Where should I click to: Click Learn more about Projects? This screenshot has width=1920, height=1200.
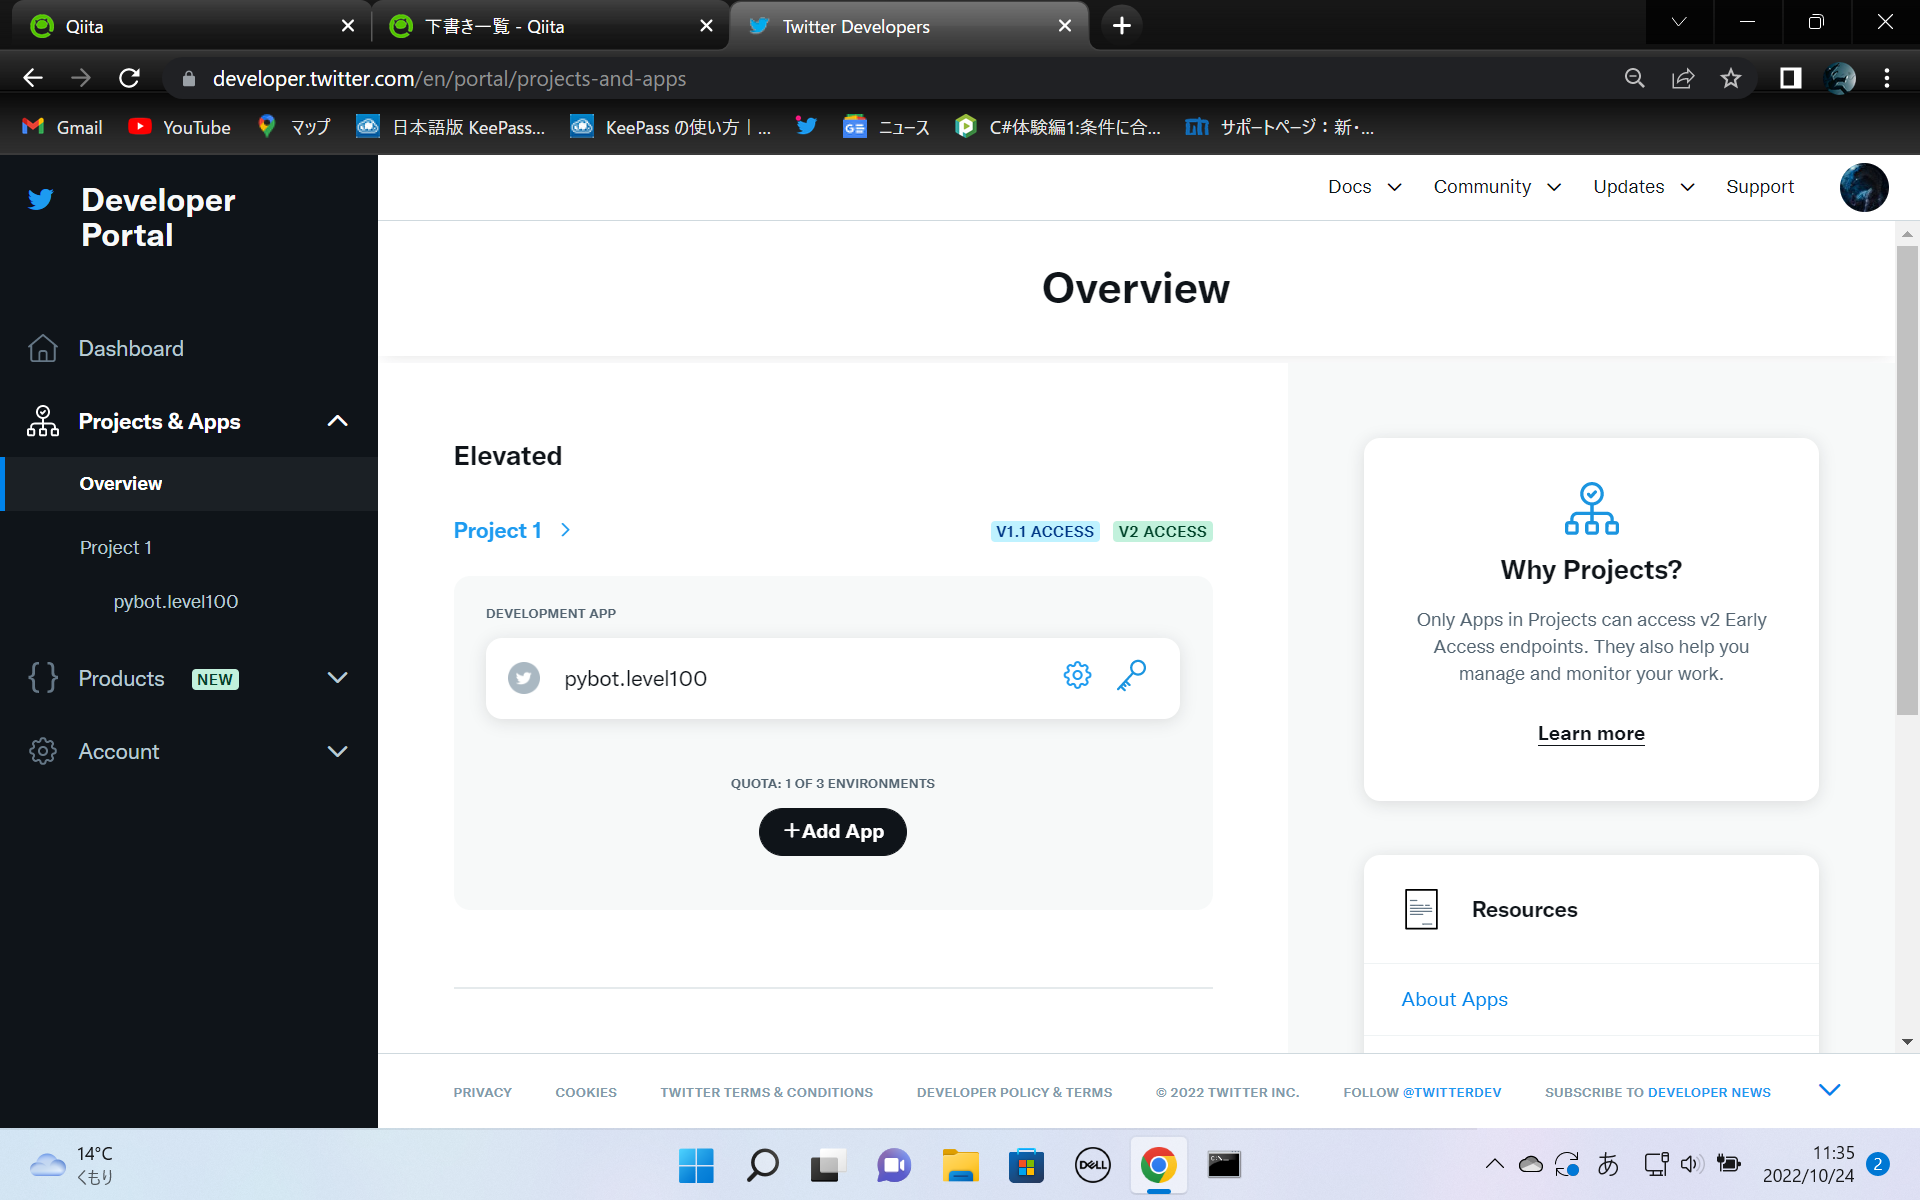pos(1591,733)
